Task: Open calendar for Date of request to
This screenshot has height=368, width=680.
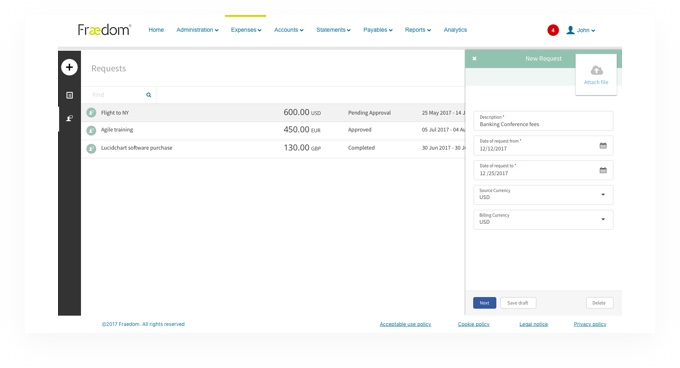Action: coord(603,170)
